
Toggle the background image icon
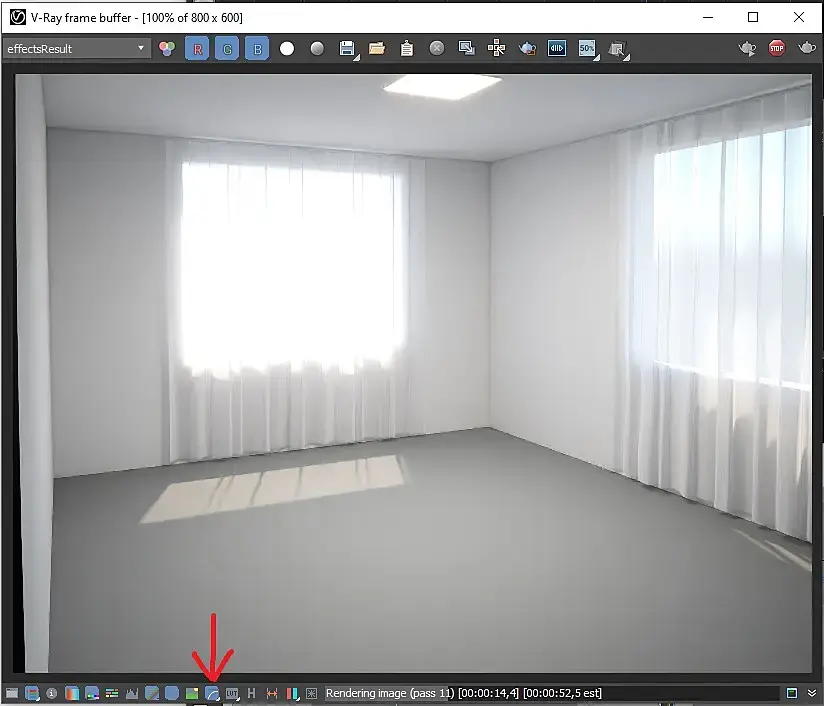192,693
